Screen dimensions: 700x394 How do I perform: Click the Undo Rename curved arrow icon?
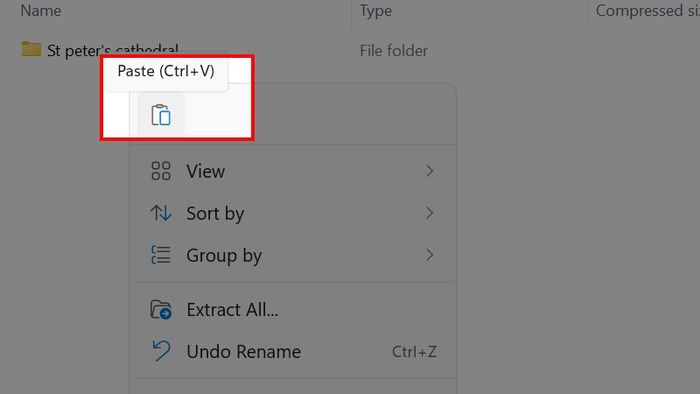tap(161, 351)
